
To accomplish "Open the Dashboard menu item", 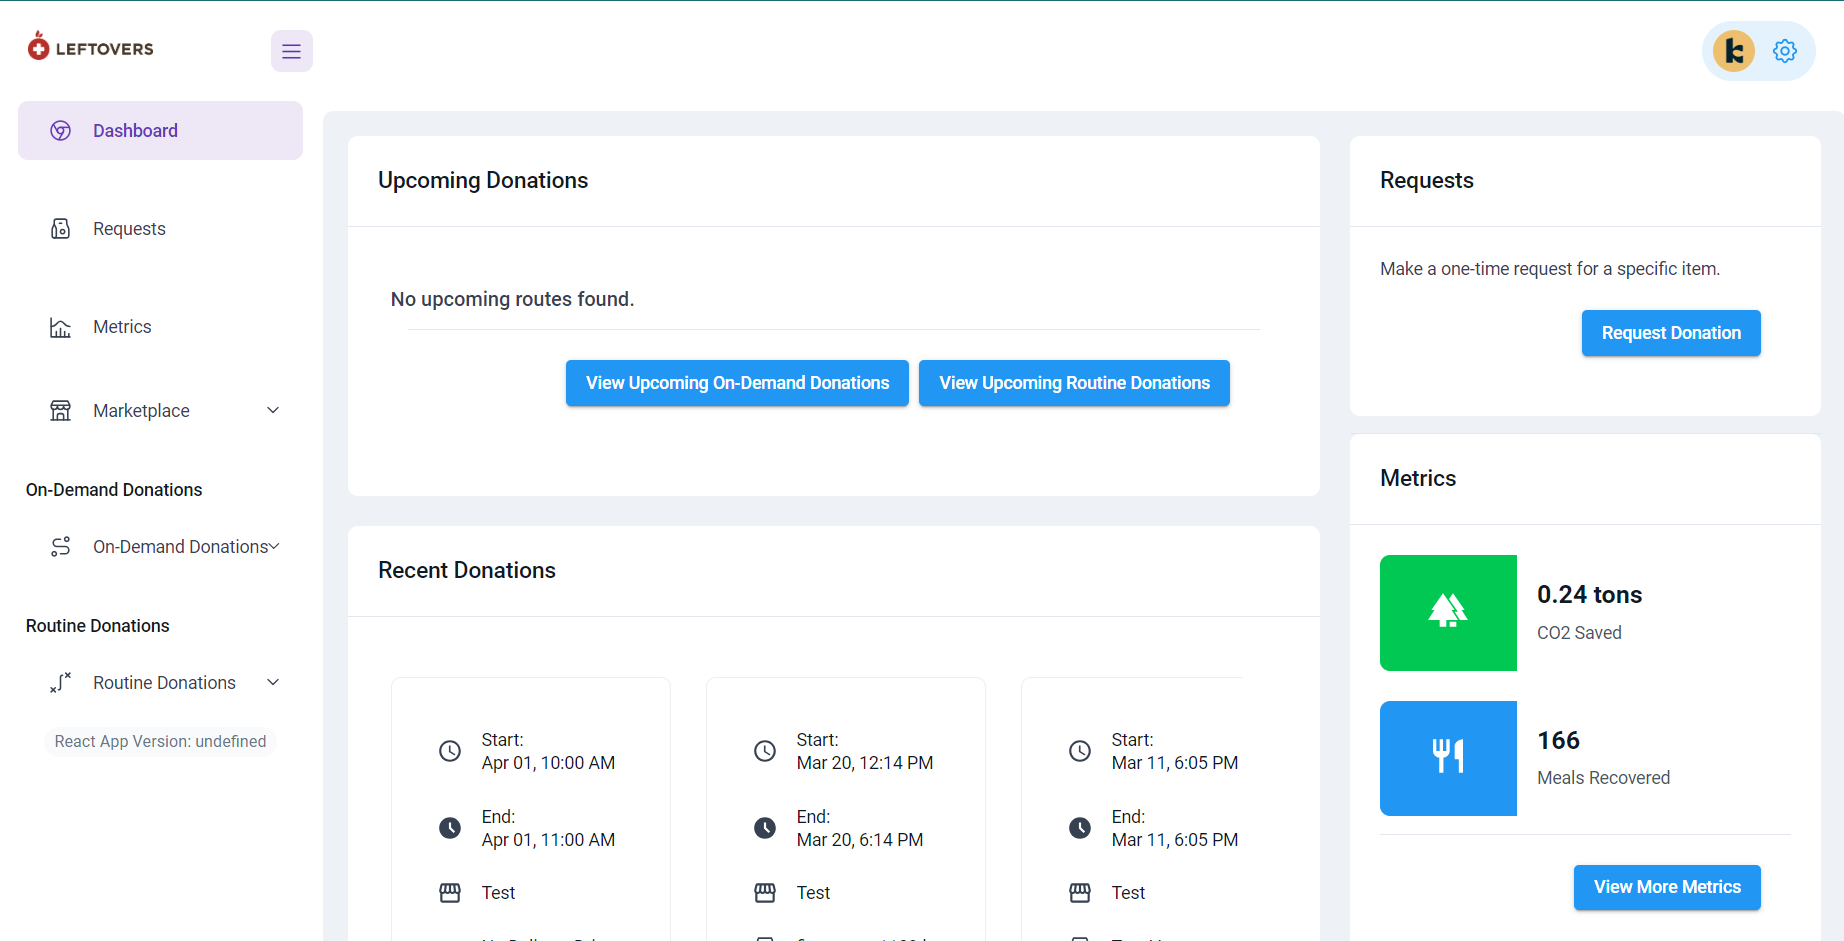I will tap(160, 131).
